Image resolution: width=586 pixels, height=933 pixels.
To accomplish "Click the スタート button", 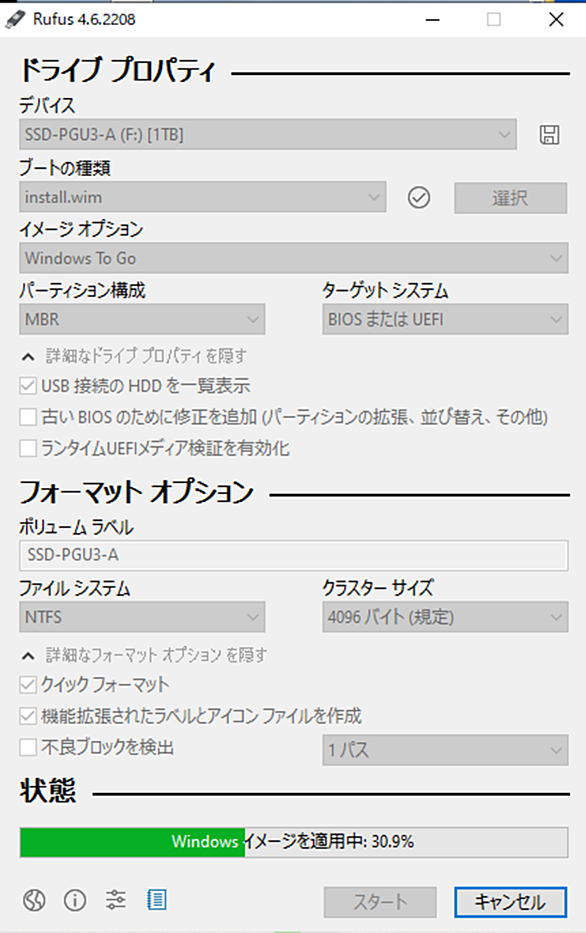I will pyautogui.click(x=380, y=902).
